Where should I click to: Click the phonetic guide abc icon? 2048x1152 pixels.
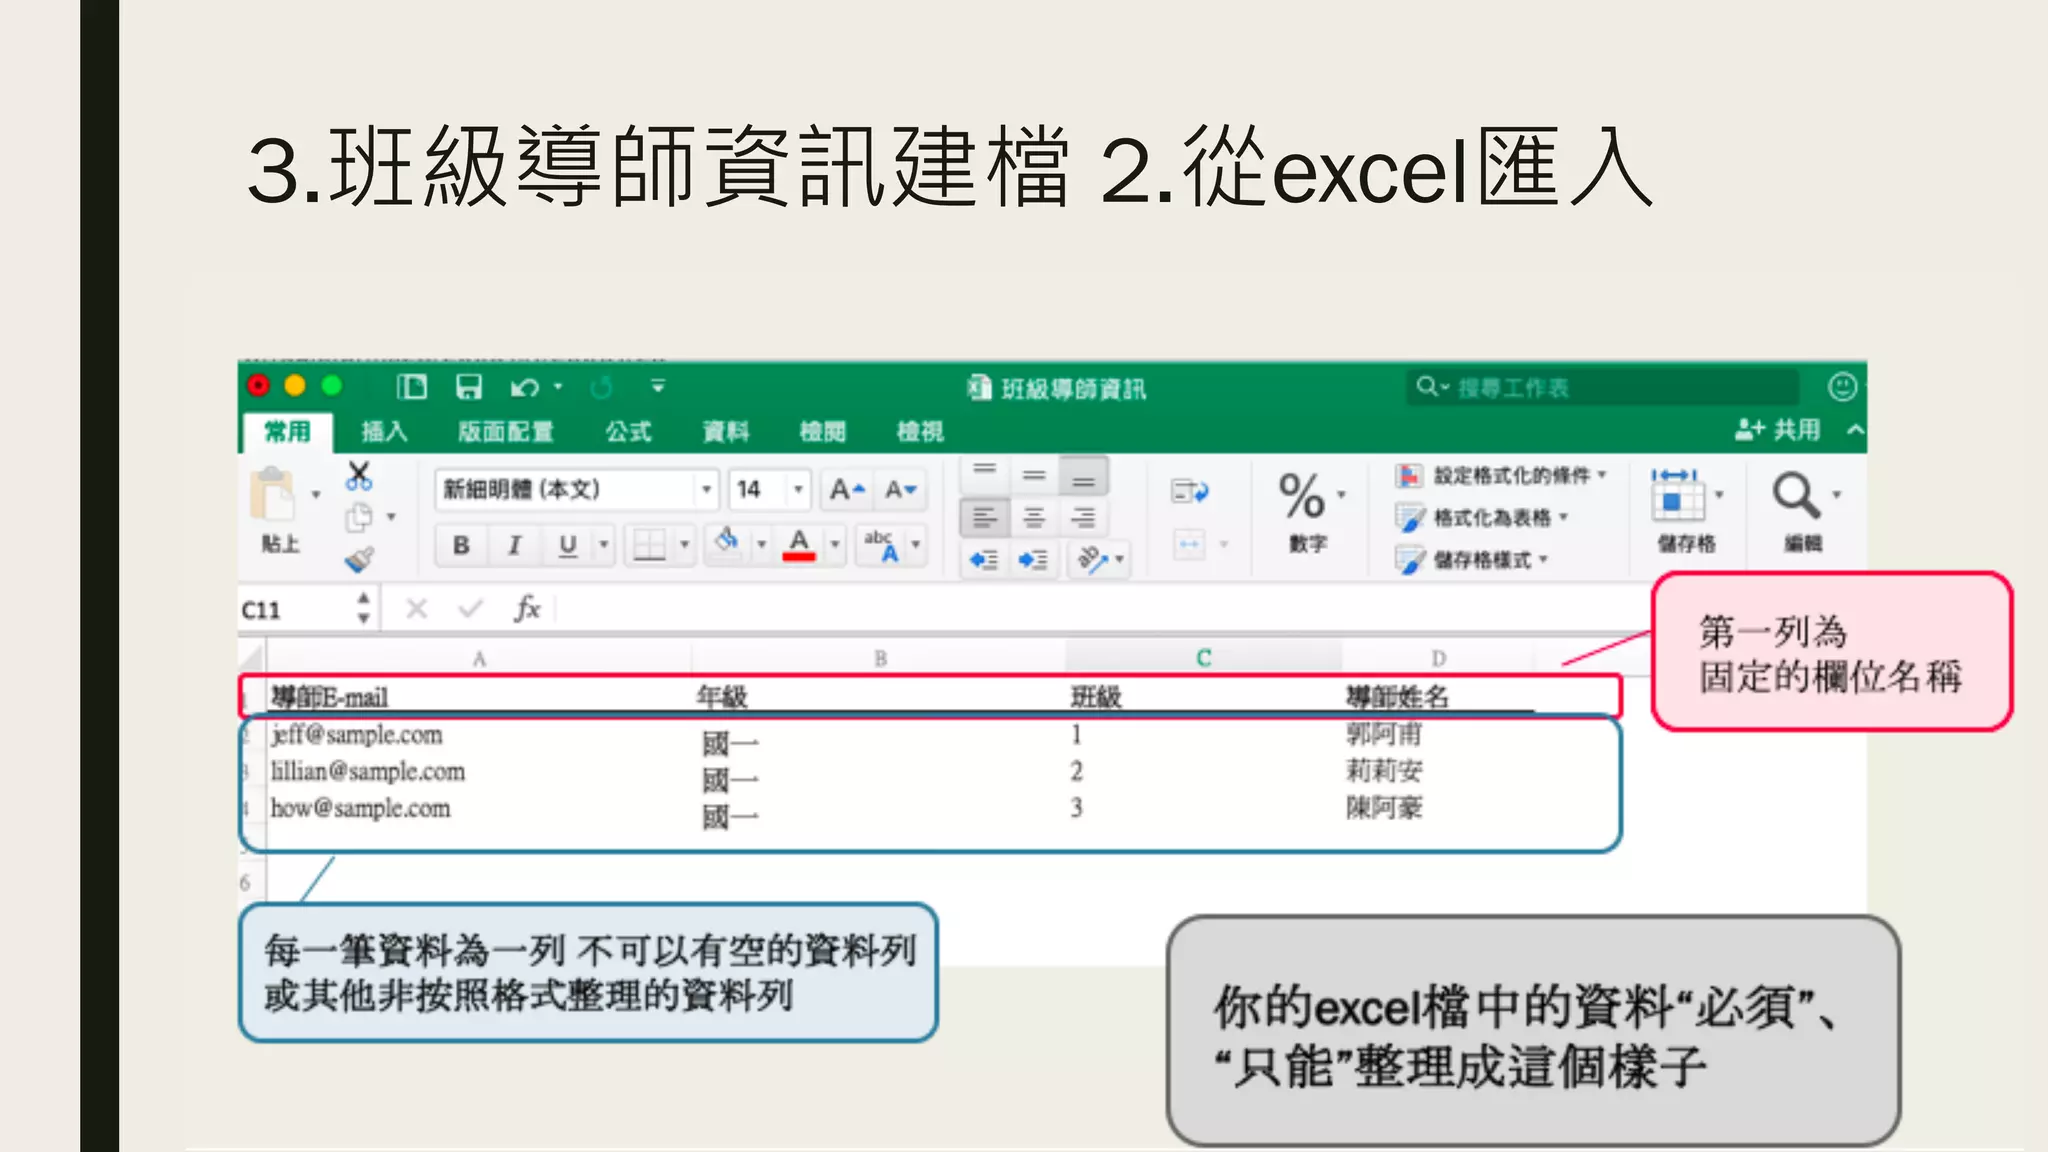881,545
